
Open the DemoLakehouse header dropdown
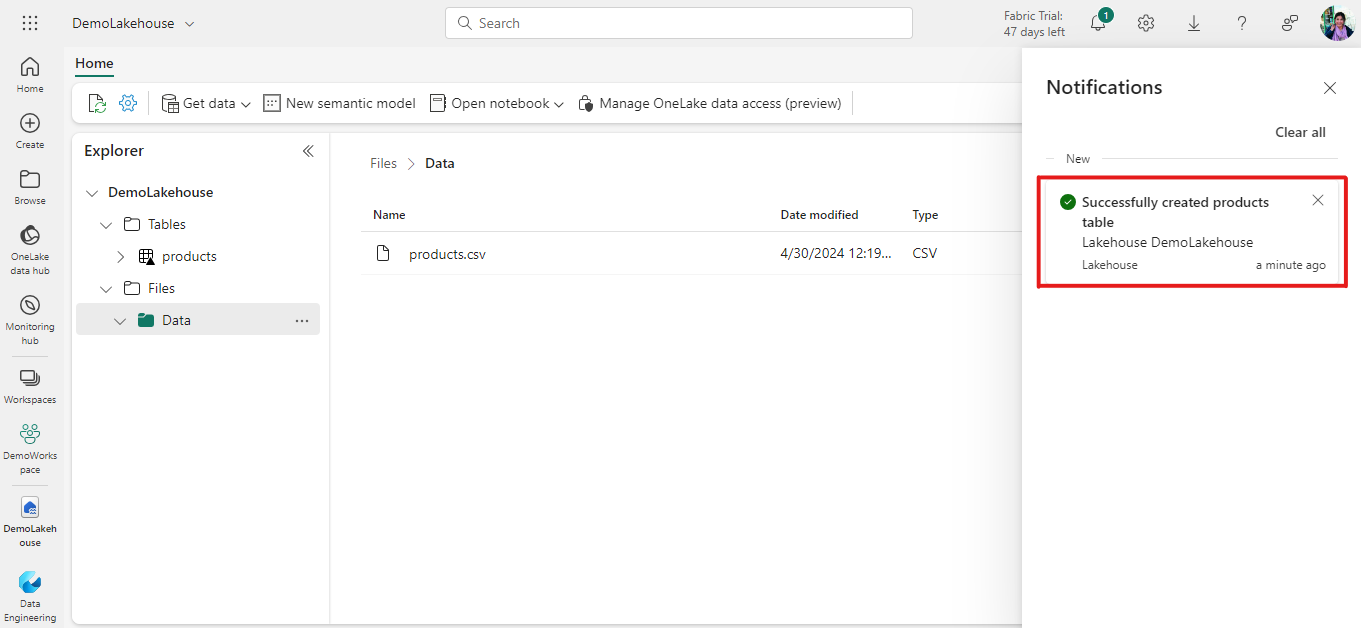tap(190, 23)
